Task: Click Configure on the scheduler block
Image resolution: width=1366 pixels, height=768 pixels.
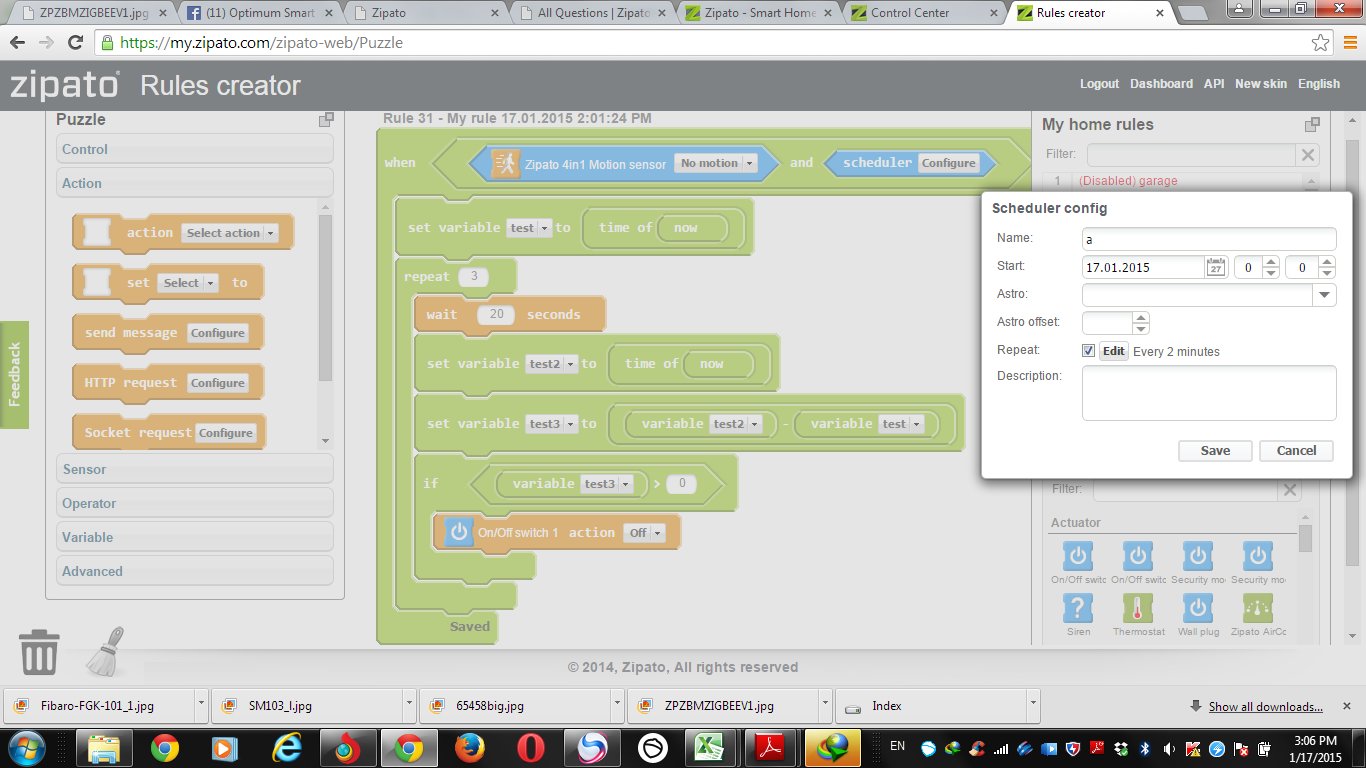Action: [948, 163]
